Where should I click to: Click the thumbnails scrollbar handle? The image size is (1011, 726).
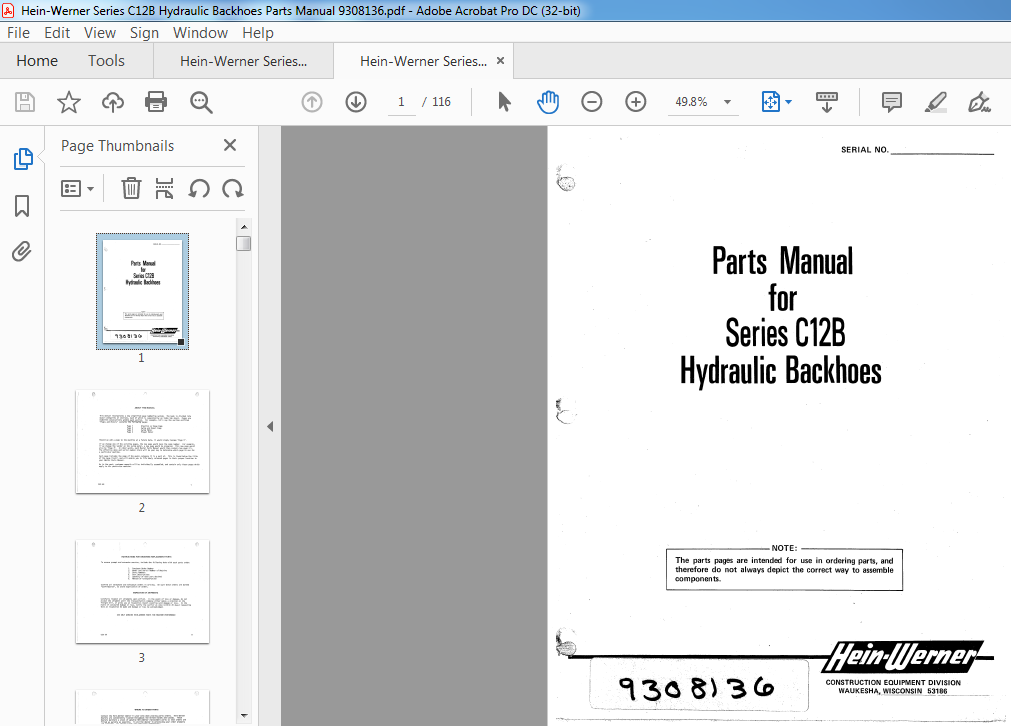pyautogui.click(x=244, y=243)
